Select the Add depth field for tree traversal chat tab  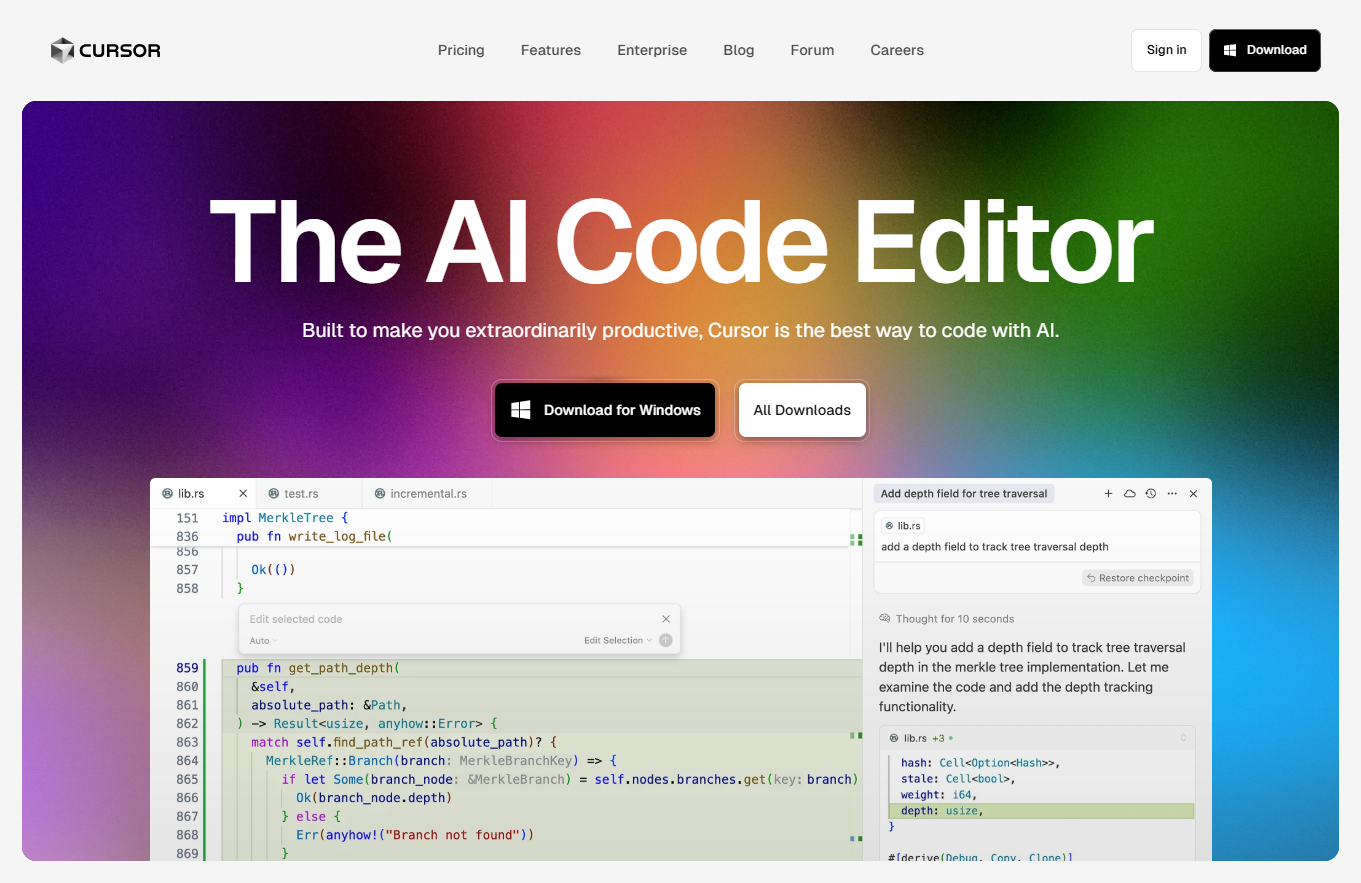click(964, 494)
